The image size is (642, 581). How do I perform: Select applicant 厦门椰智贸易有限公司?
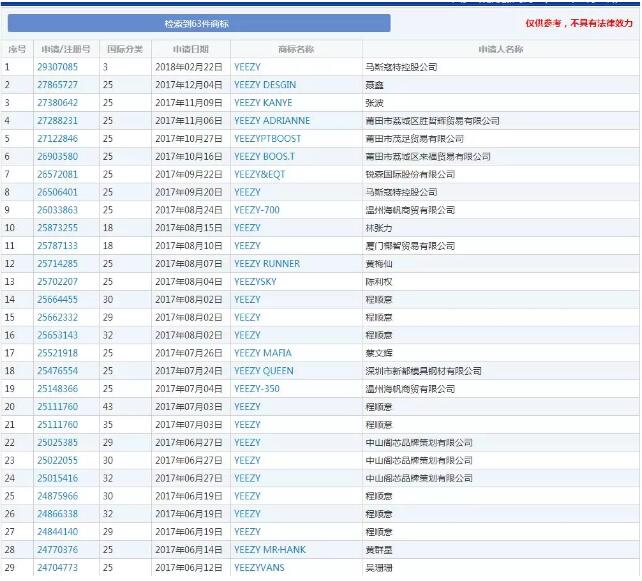(x=410, y=246)
